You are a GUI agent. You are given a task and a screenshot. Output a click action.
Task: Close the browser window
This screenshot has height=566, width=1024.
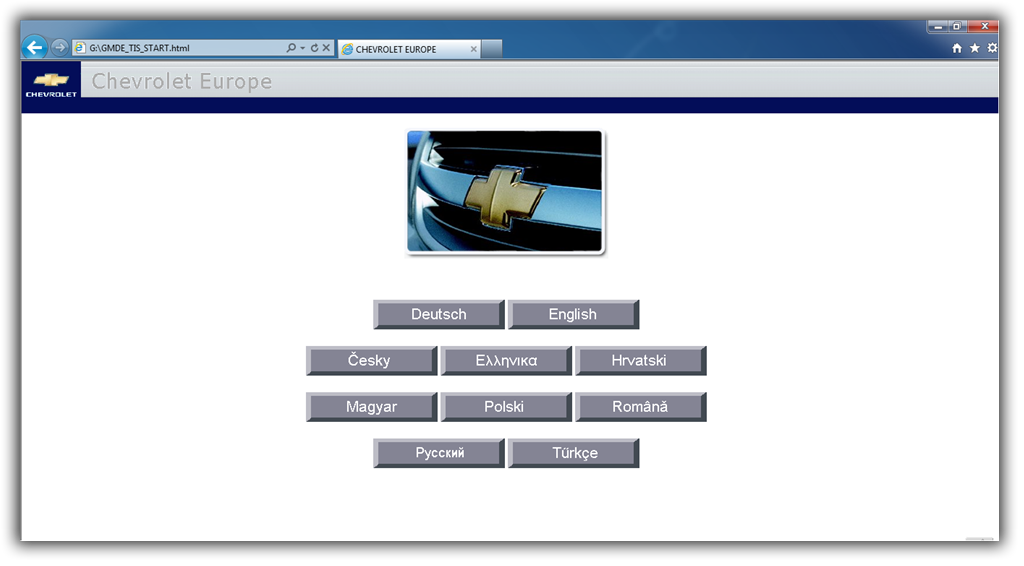984,26
